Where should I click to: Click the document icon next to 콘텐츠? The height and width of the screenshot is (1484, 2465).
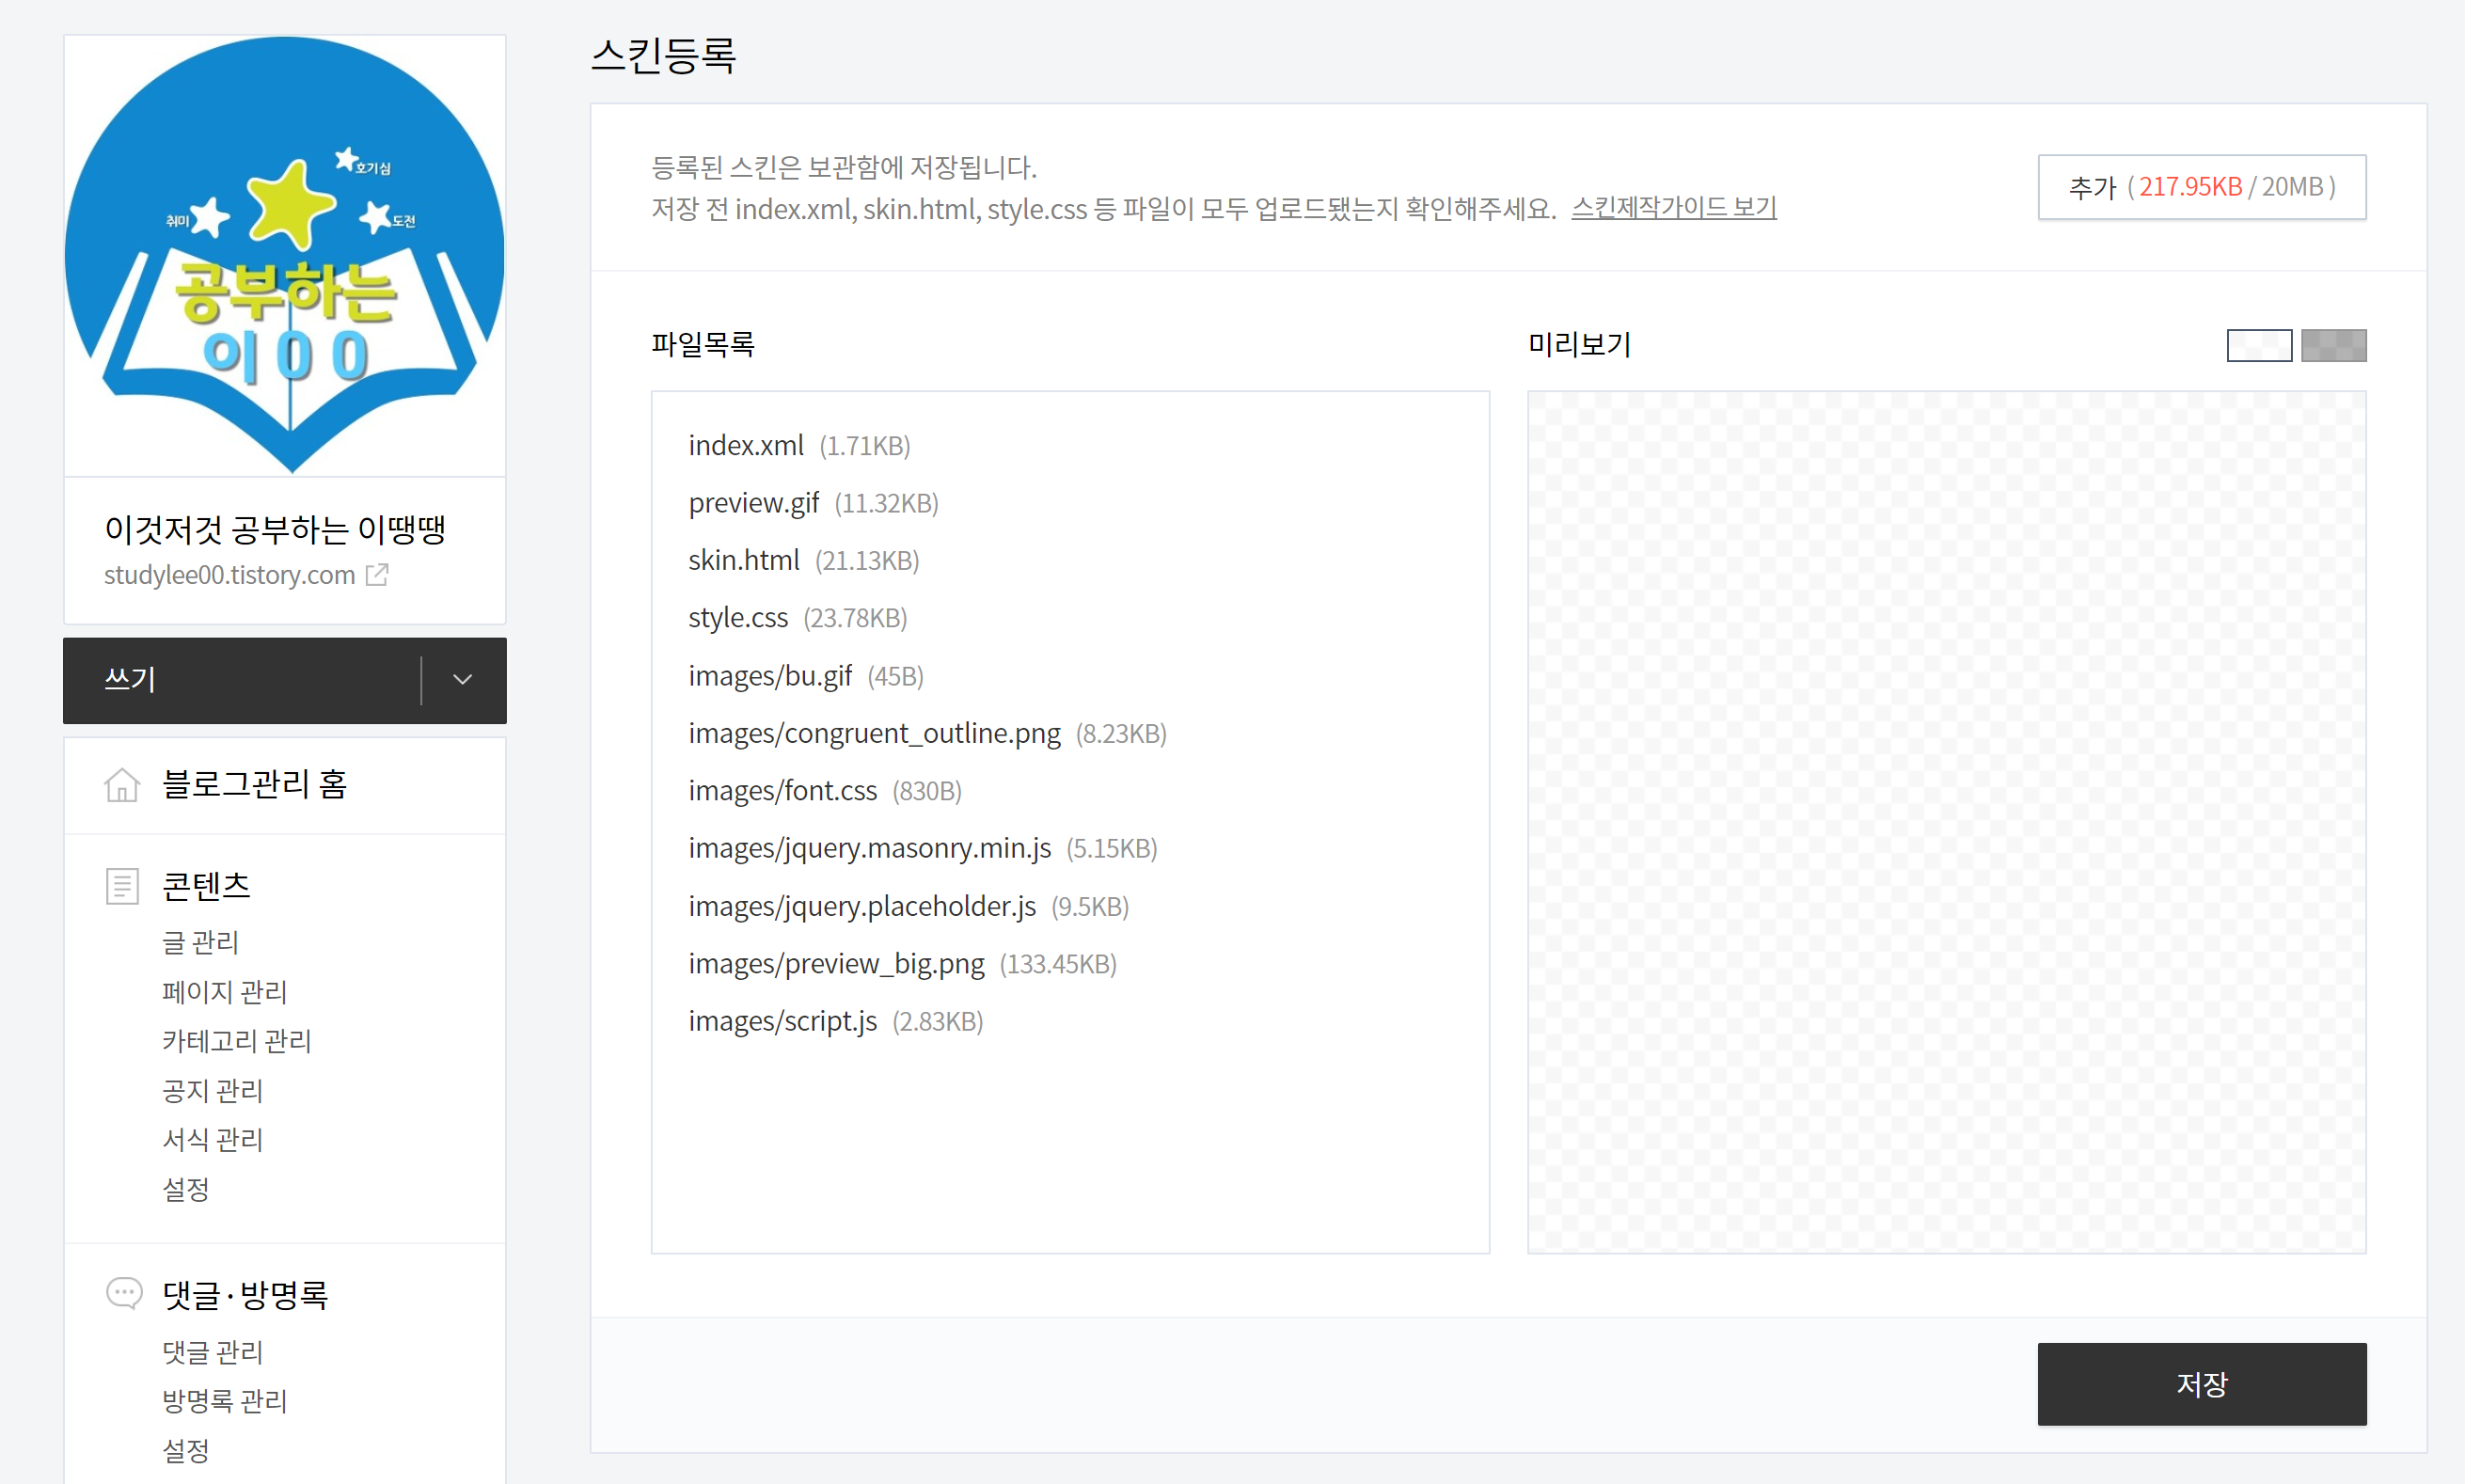[122, 886]
